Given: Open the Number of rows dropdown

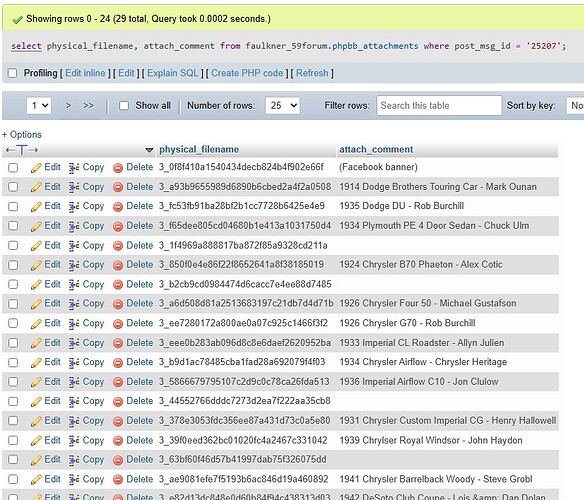Looking at the screenshot, I should click(x=282, y=106).
